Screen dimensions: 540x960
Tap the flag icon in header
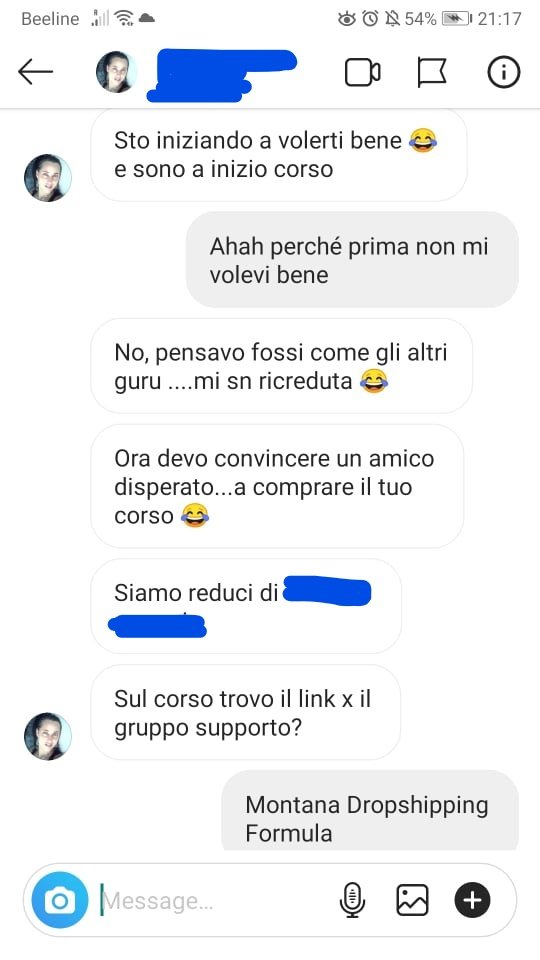[432, 72]
